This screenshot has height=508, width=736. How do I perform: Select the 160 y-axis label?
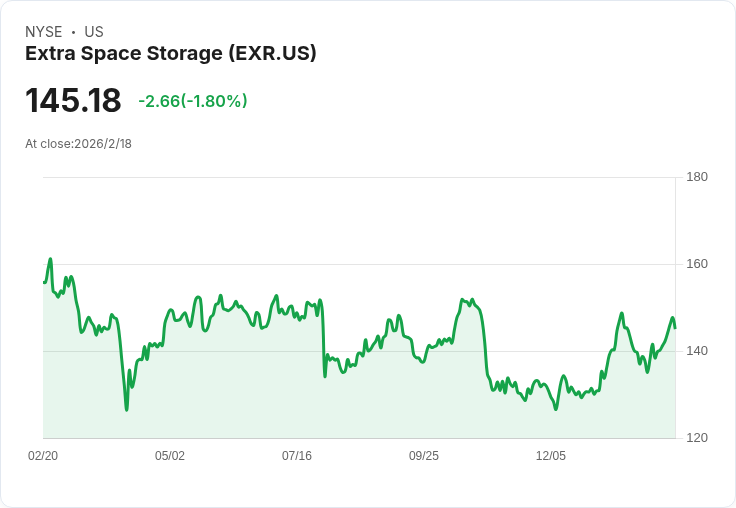(697, 264)
